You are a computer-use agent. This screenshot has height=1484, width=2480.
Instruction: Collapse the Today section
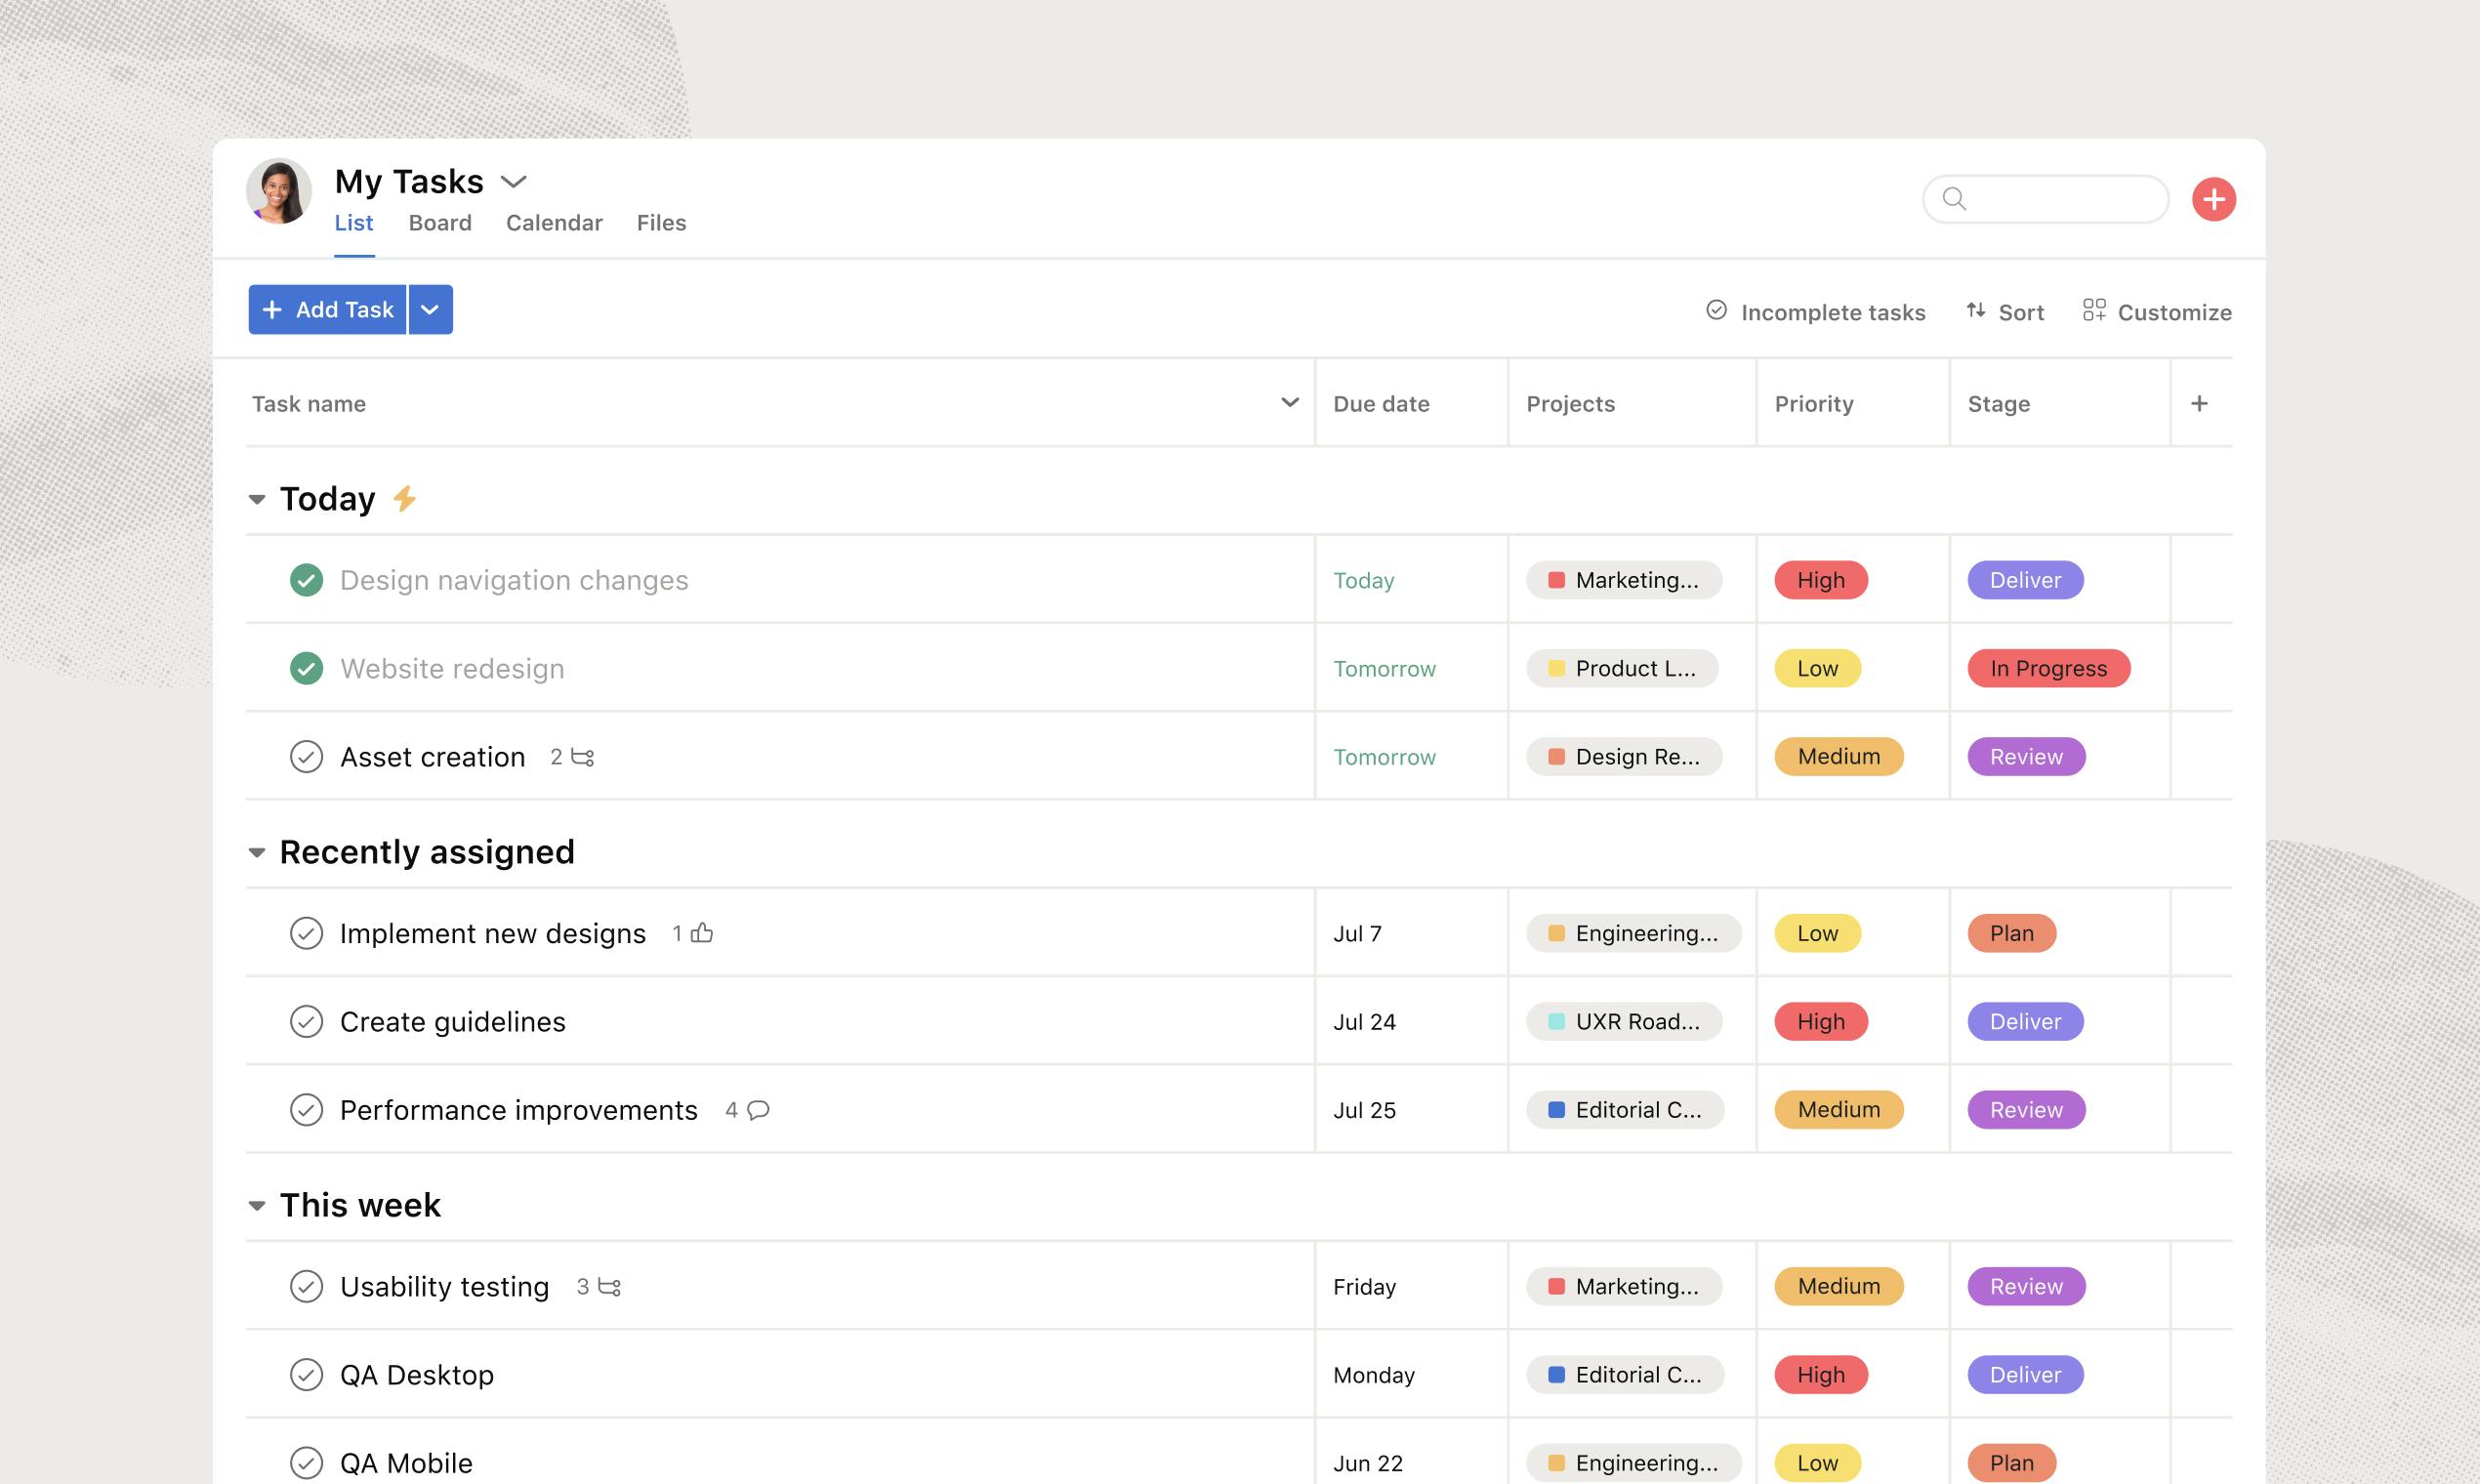[257, 499]
